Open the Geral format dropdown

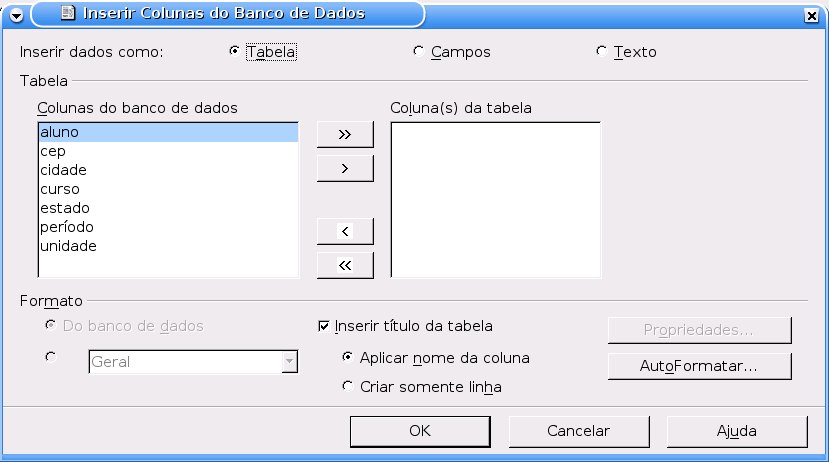(x=289, y=362)
